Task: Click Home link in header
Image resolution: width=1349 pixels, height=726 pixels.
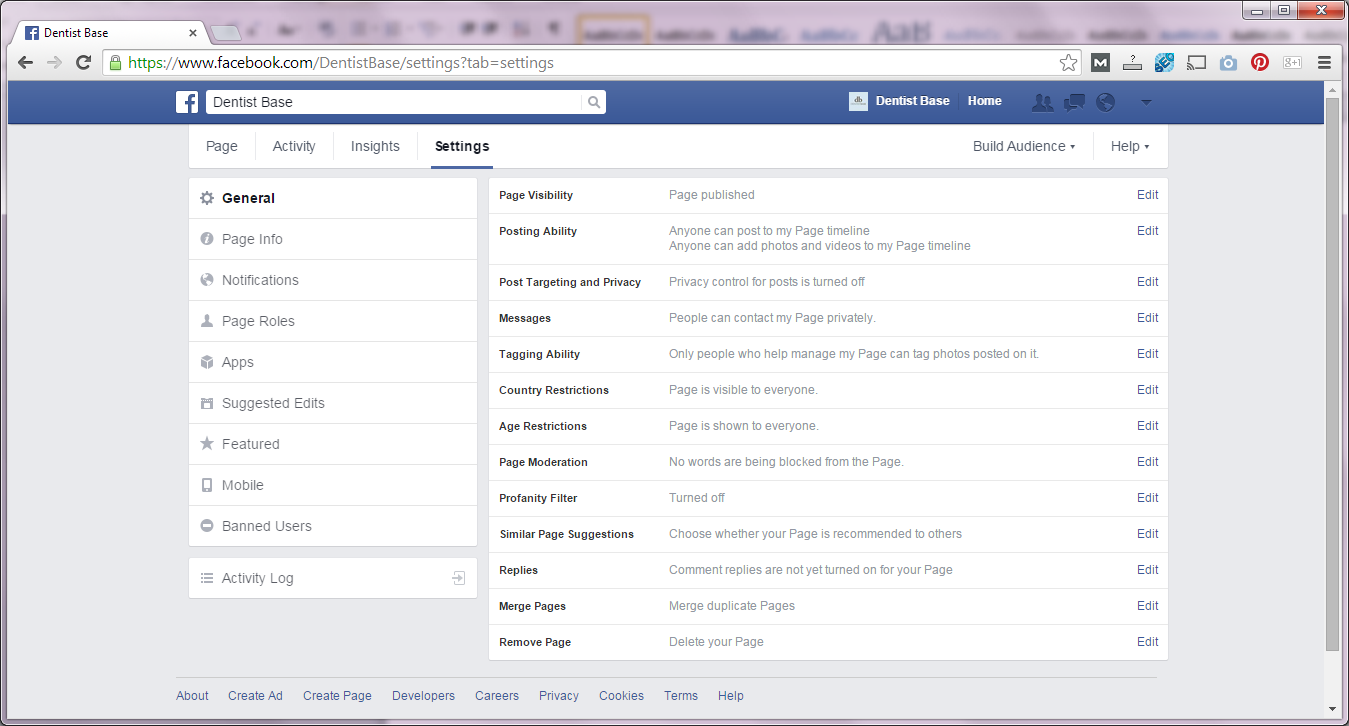Action: pyautogui.click(x=984, y=101)
